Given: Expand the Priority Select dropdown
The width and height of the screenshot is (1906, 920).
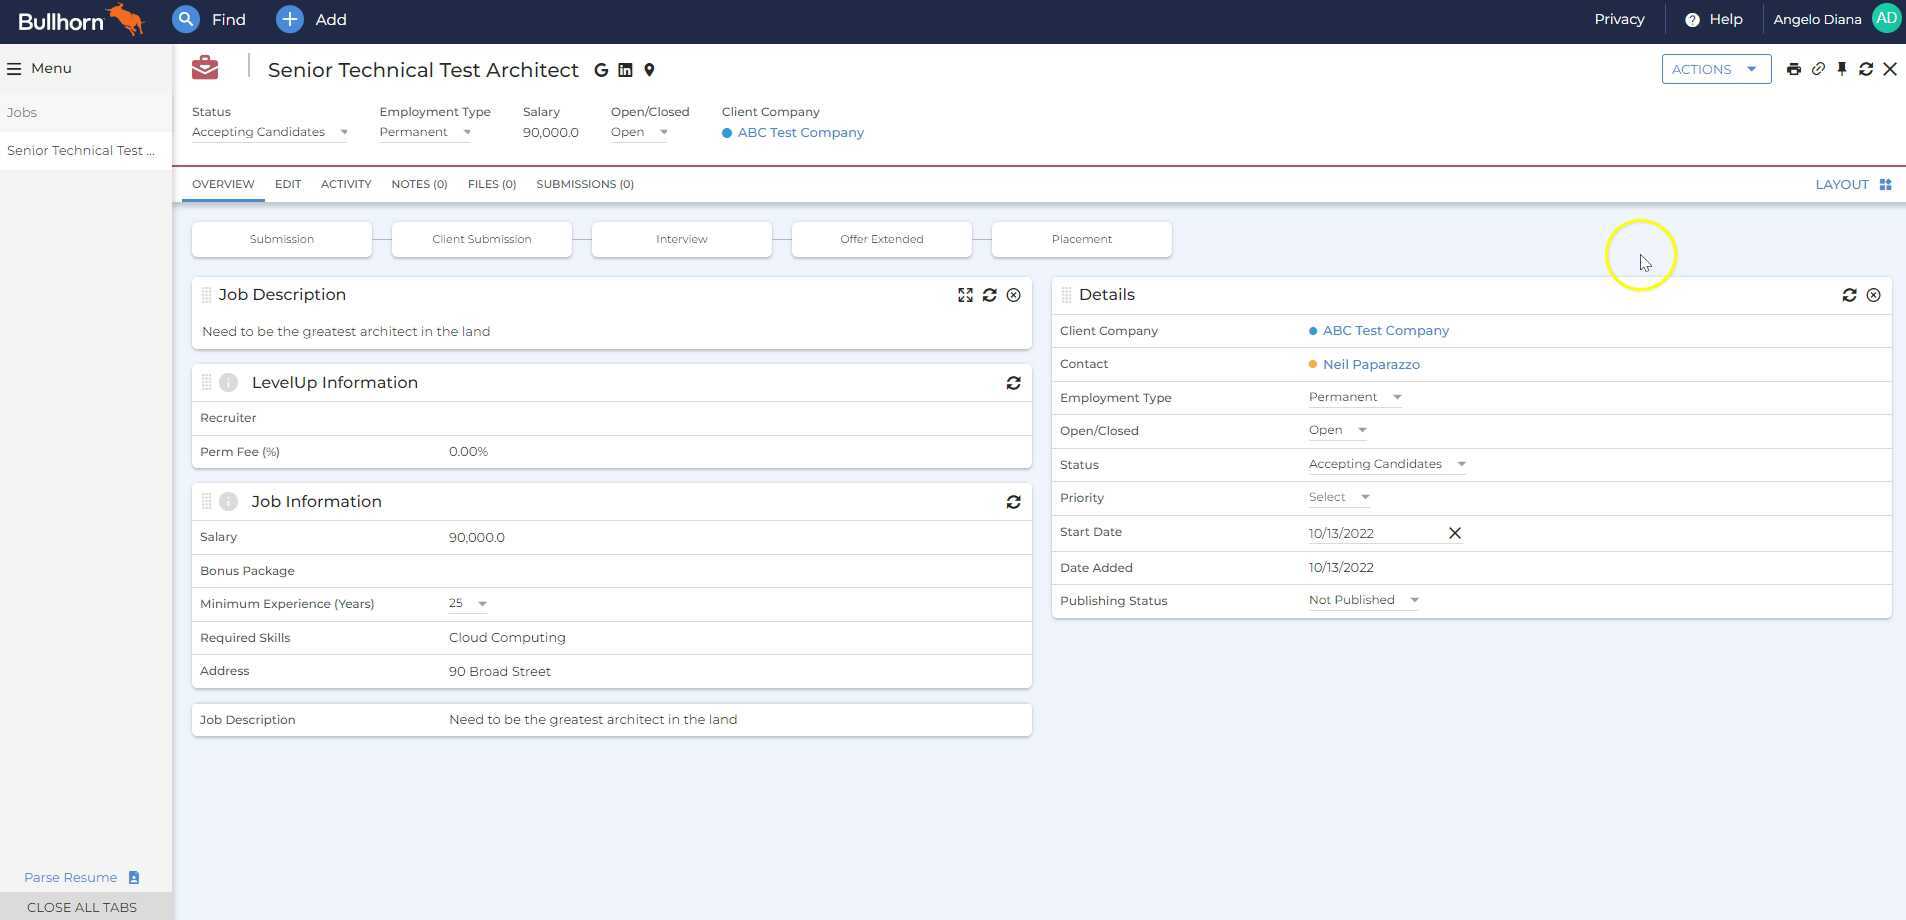Looking at the screenshot, I should (1339, 497).
